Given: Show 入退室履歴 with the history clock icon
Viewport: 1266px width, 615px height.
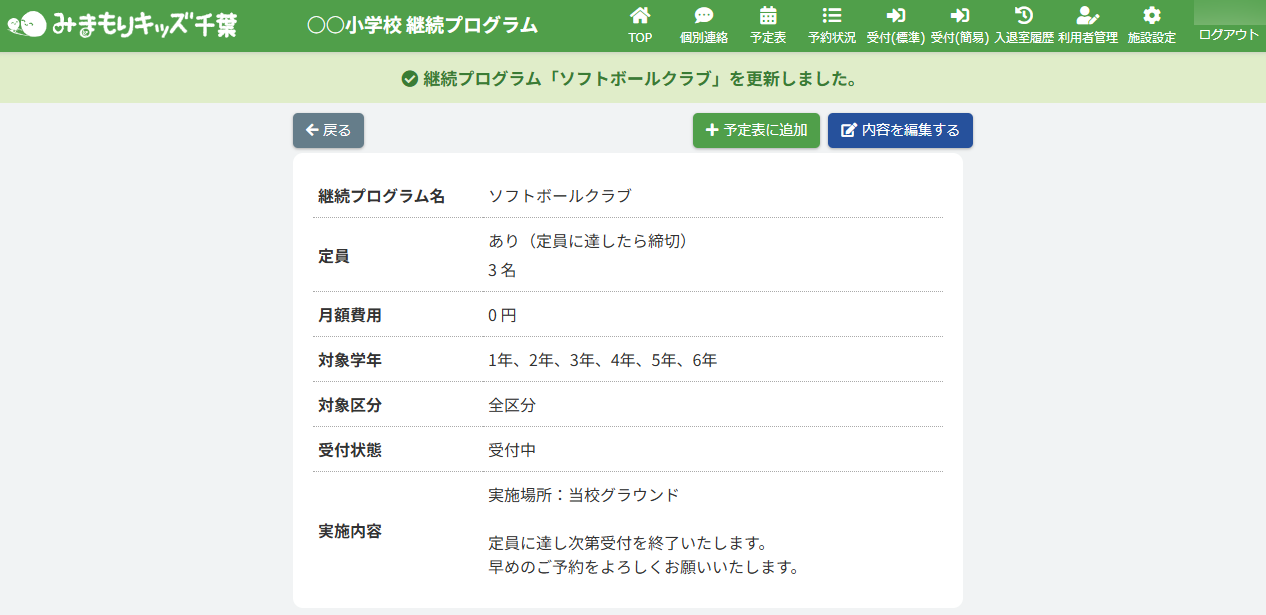Looking at the screenshot, I should coord(1024,16).
